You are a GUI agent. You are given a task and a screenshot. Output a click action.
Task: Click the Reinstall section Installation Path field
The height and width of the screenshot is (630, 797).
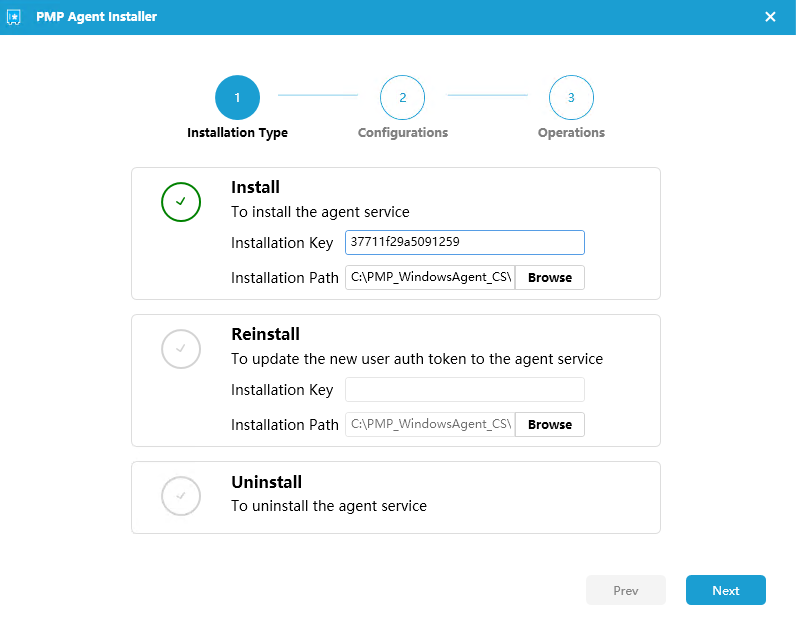[430, 425]
